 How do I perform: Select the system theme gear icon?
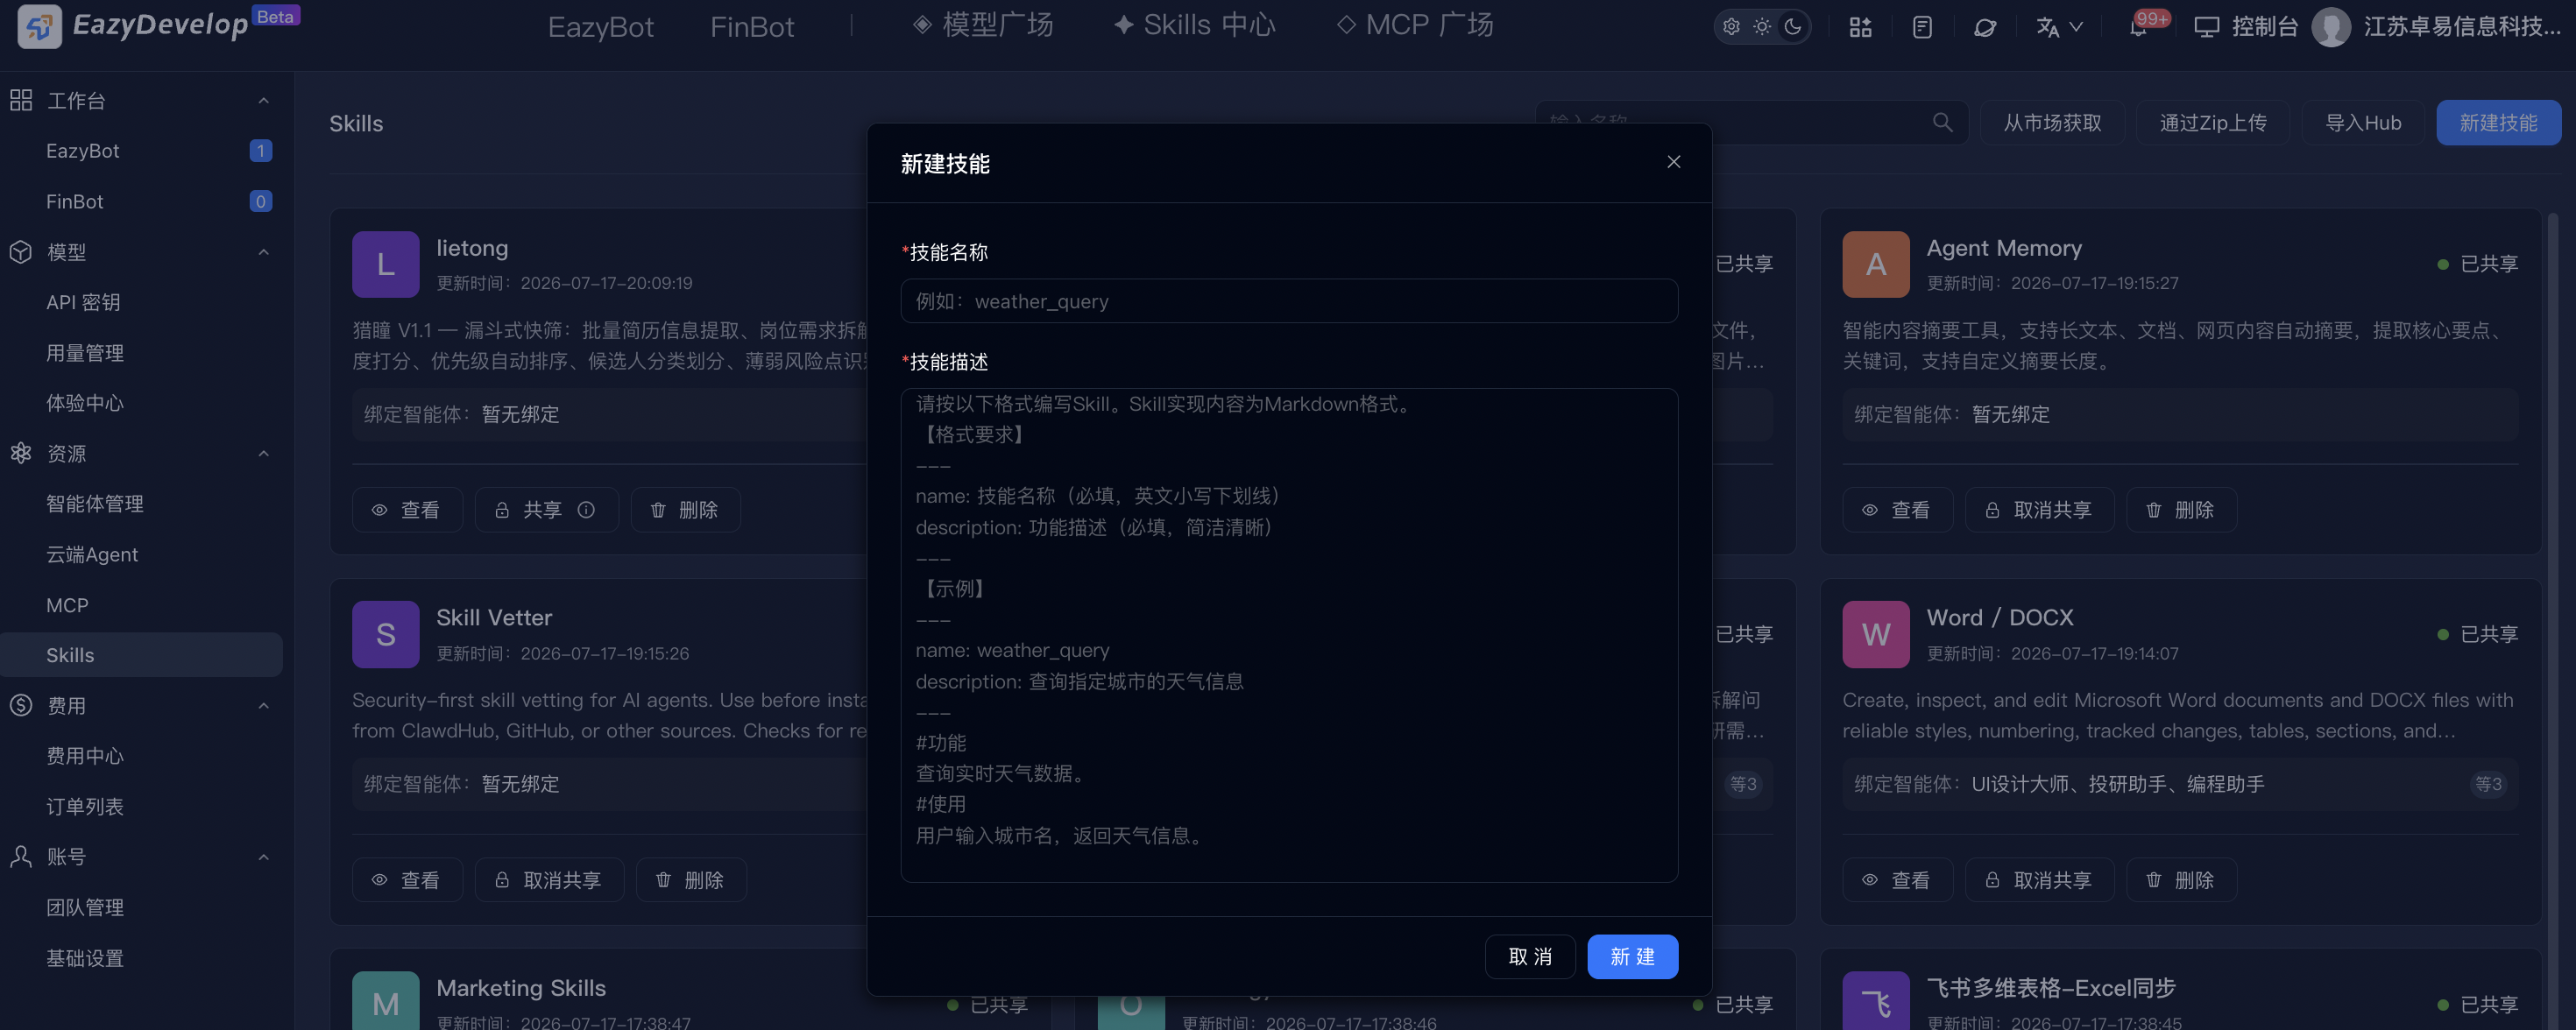pyautogui.click(x=1731, y=27)
